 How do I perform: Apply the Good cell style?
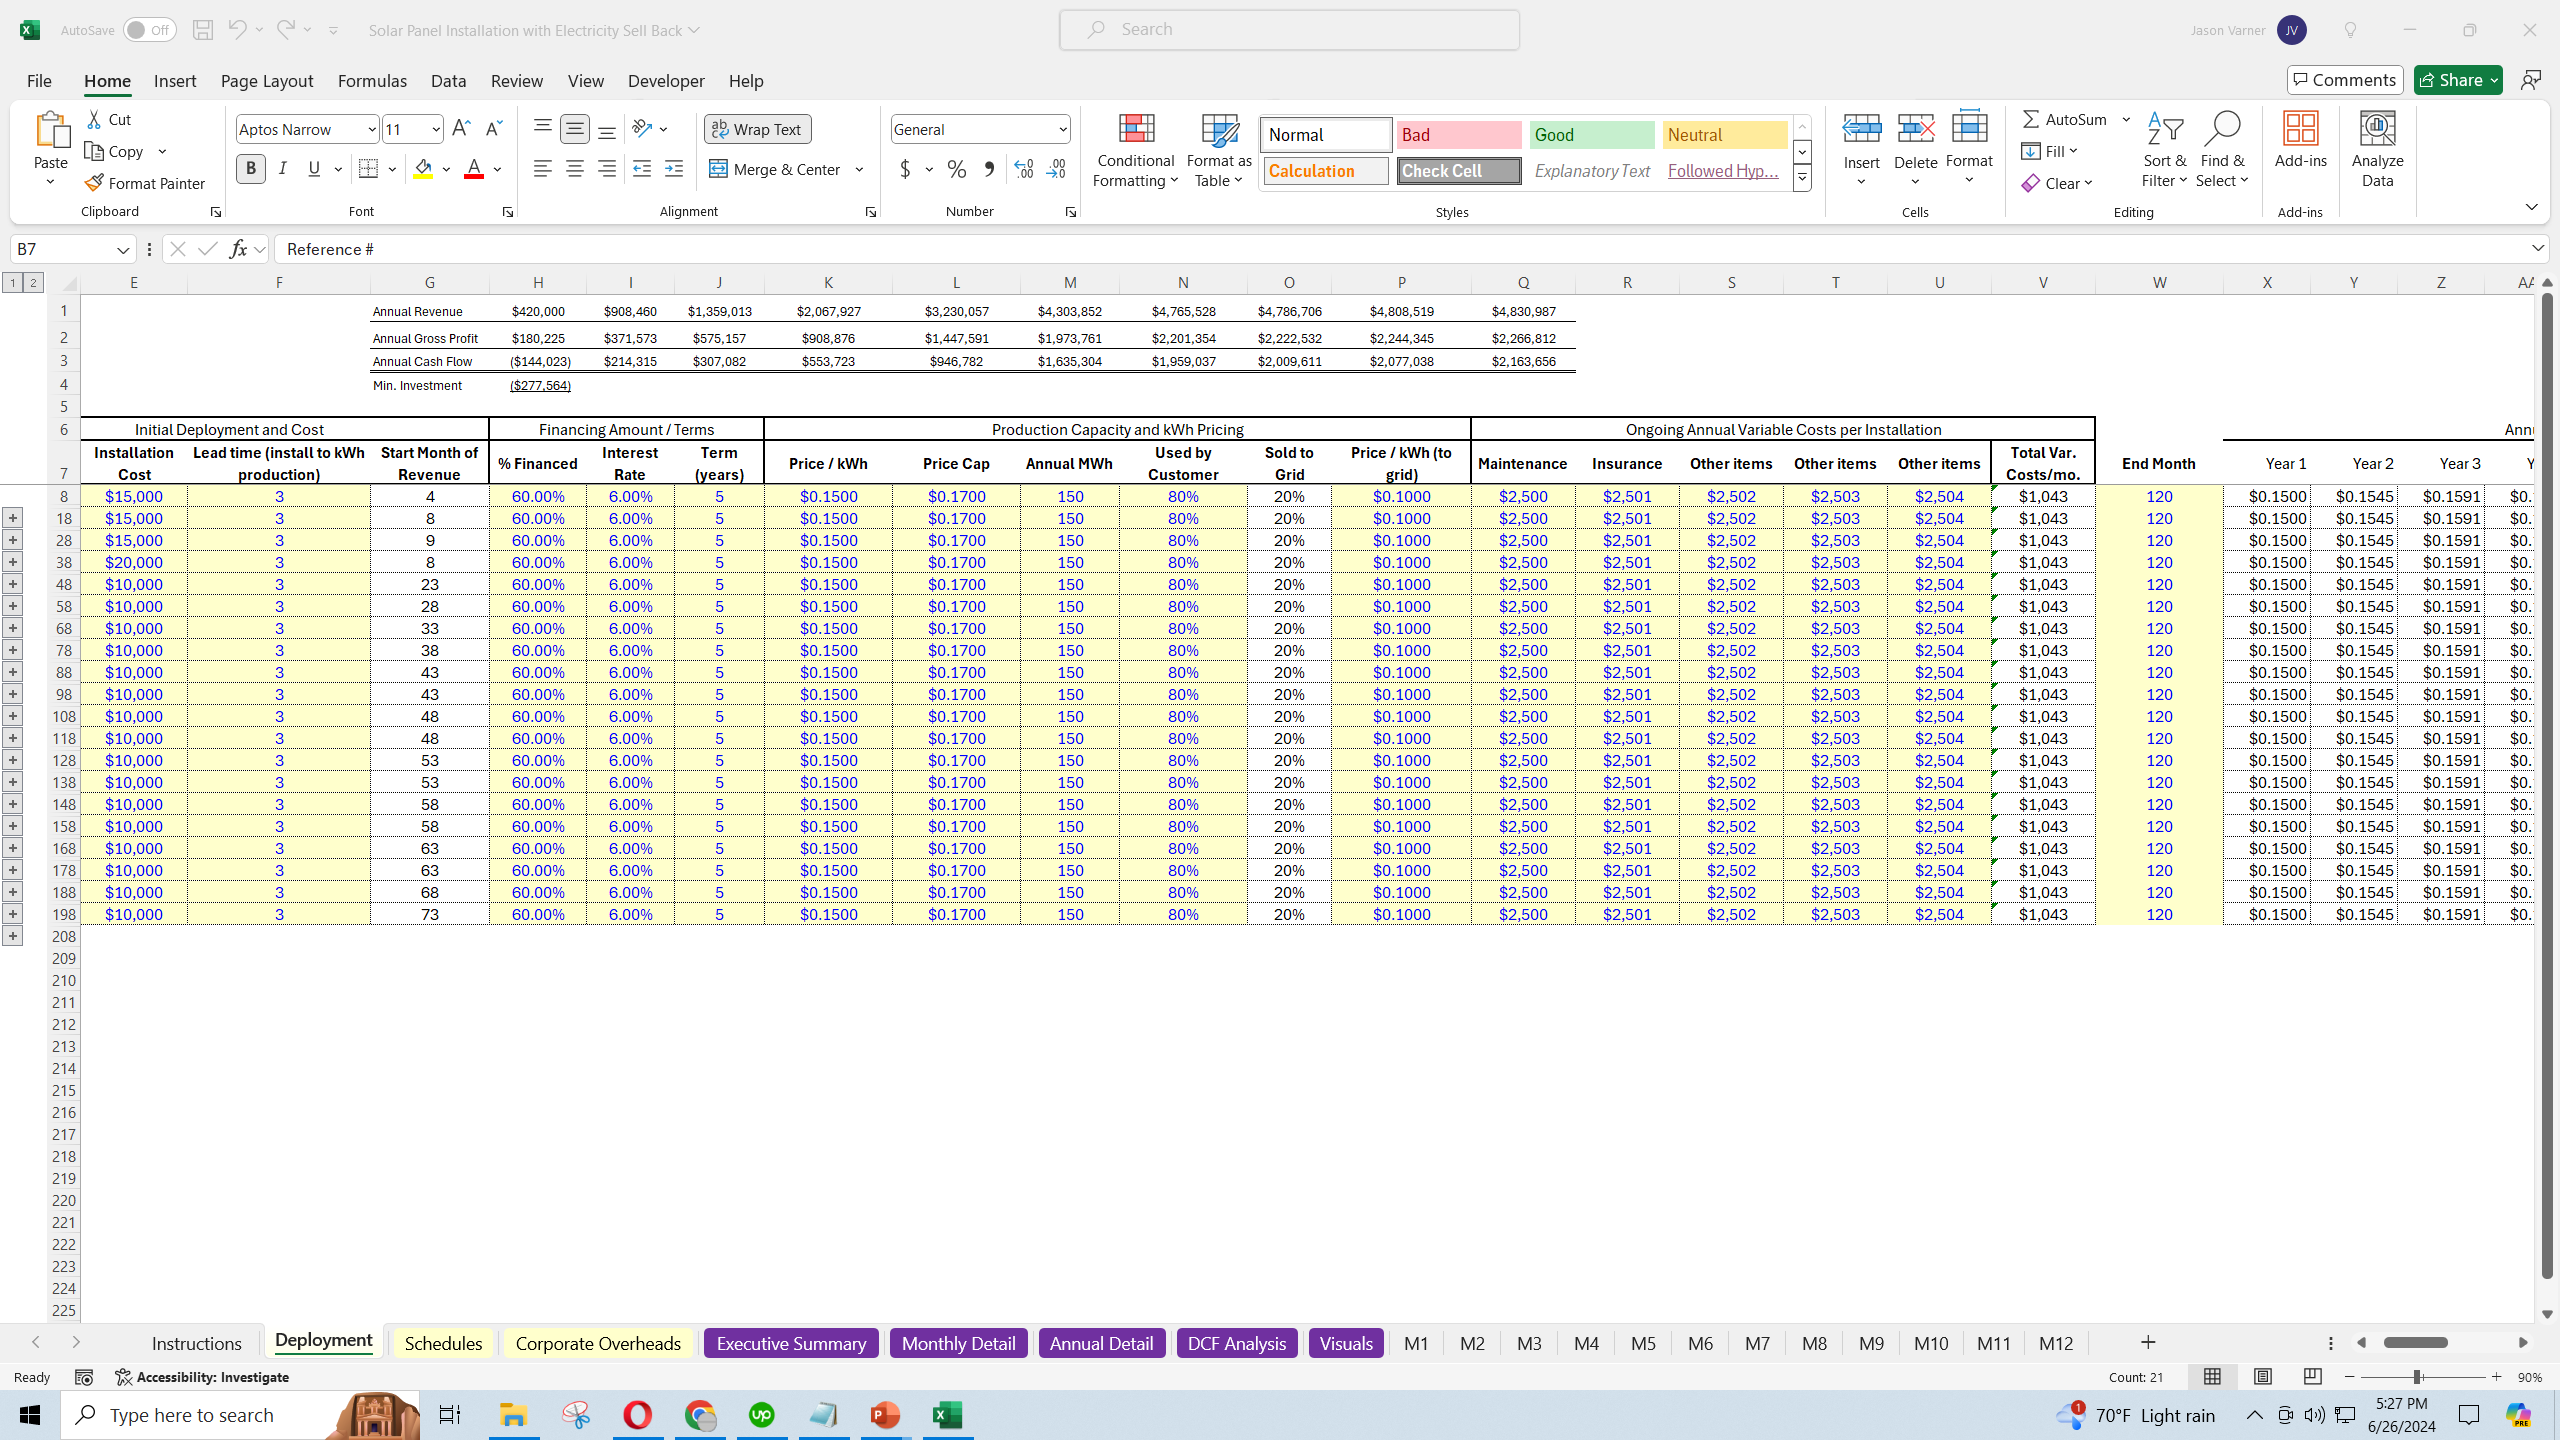pyautogui.click(x=1592, y=135)
